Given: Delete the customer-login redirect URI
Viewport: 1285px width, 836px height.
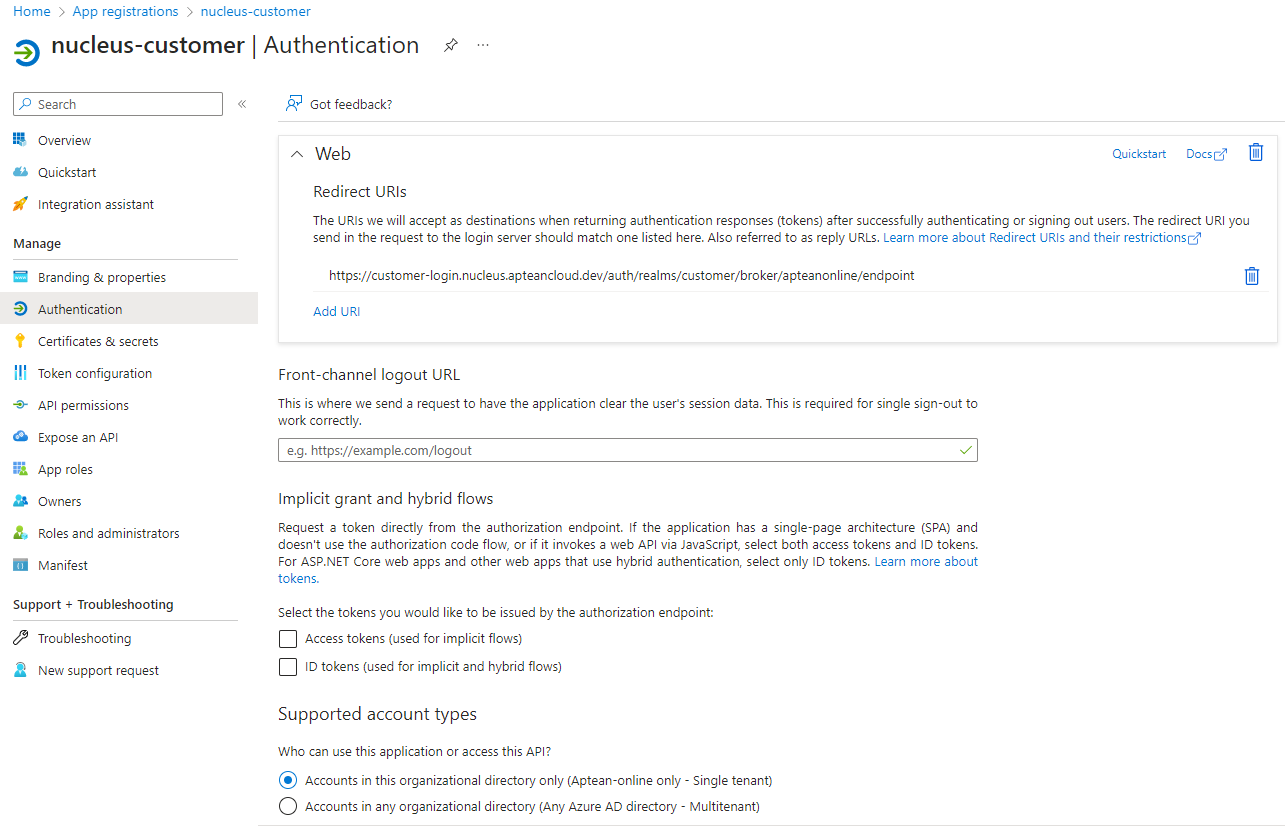Looking at the screenshot, I should pos(1251,276).
